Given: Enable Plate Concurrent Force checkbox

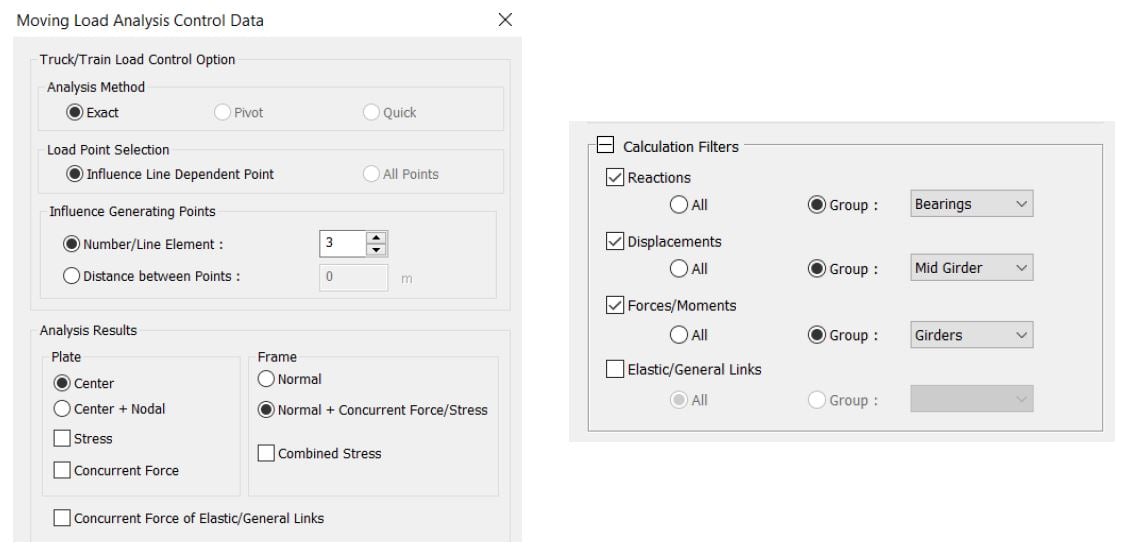Looking at the screenshot, I should (x=63, y=471).
